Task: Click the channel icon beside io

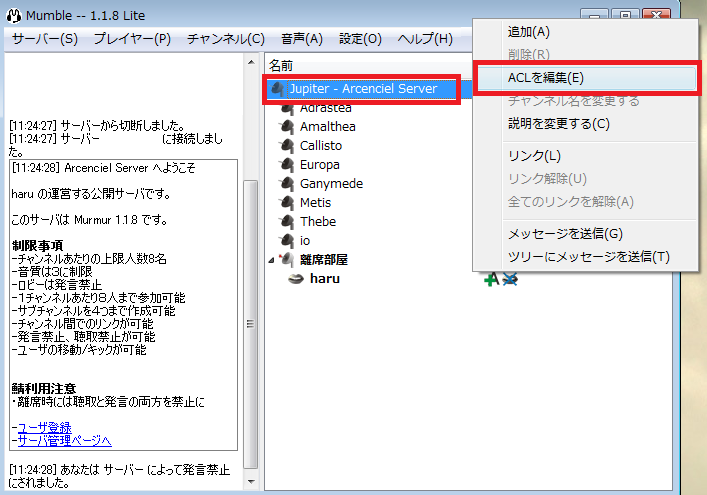Action: (286, 240)
